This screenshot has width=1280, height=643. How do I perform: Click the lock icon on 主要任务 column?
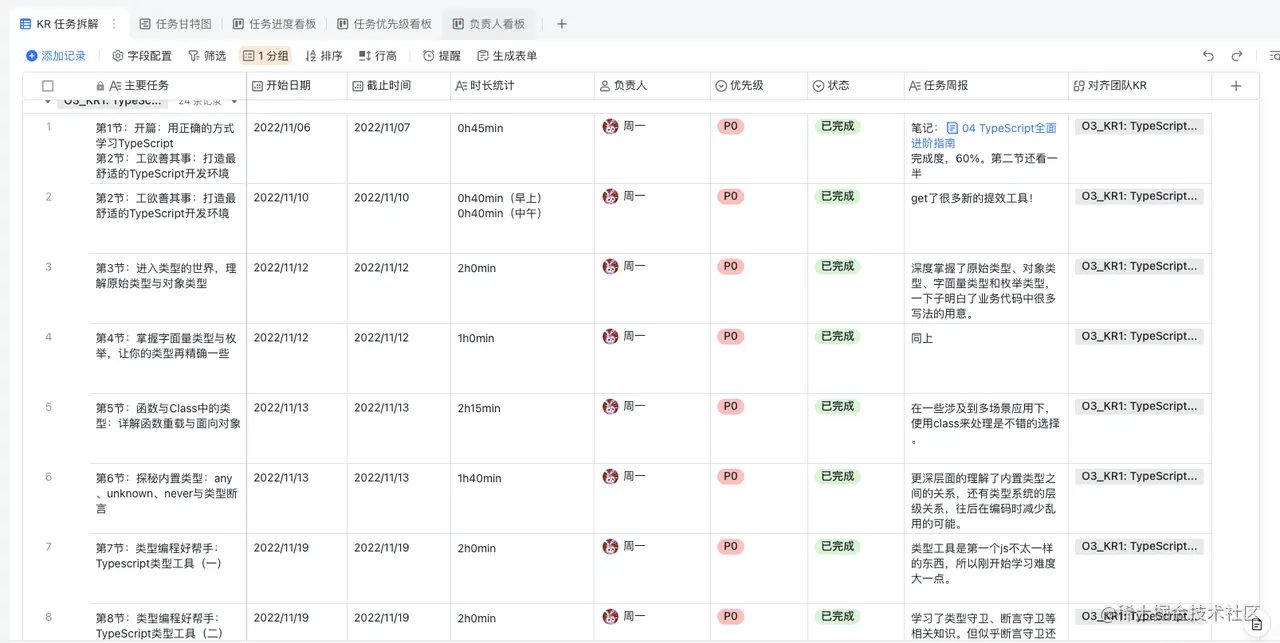tap(100, 85)
